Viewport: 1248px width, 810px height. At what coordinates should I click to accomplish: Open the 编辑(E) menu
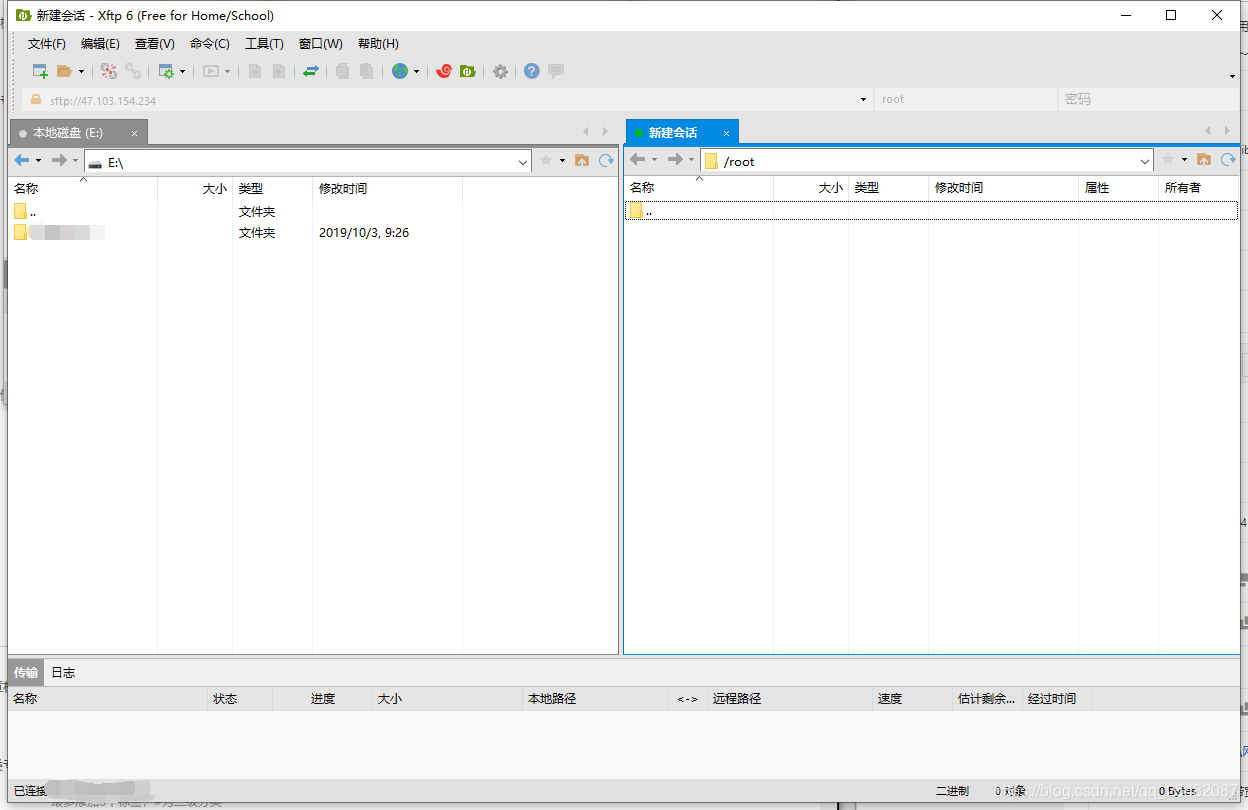pos(100,44)
